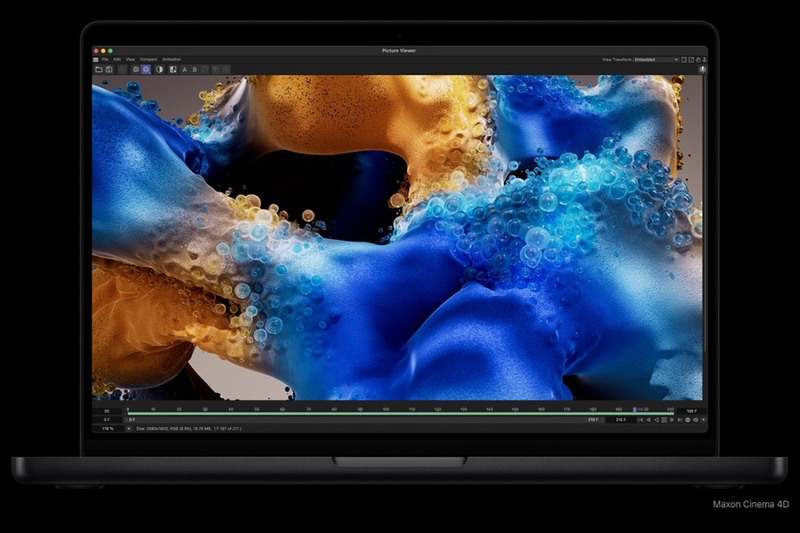Click the vertical scrollbar beside the image

click(705, 214)
